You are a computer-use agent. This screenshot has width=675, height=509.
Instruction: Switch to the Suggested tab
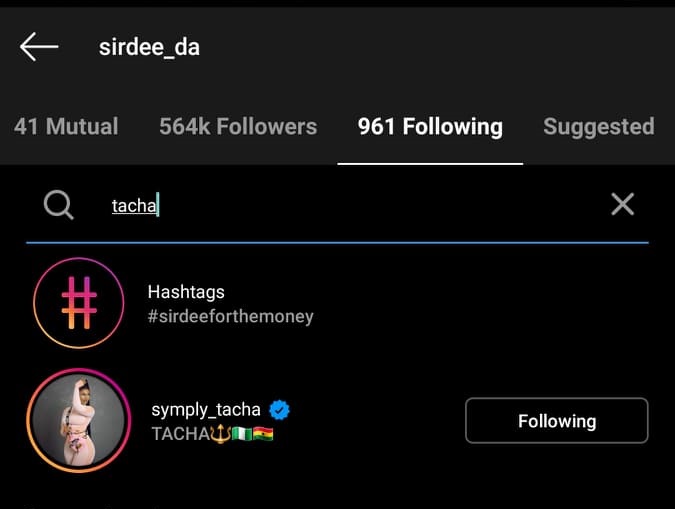pyautogui.click(x=599, y=127)
